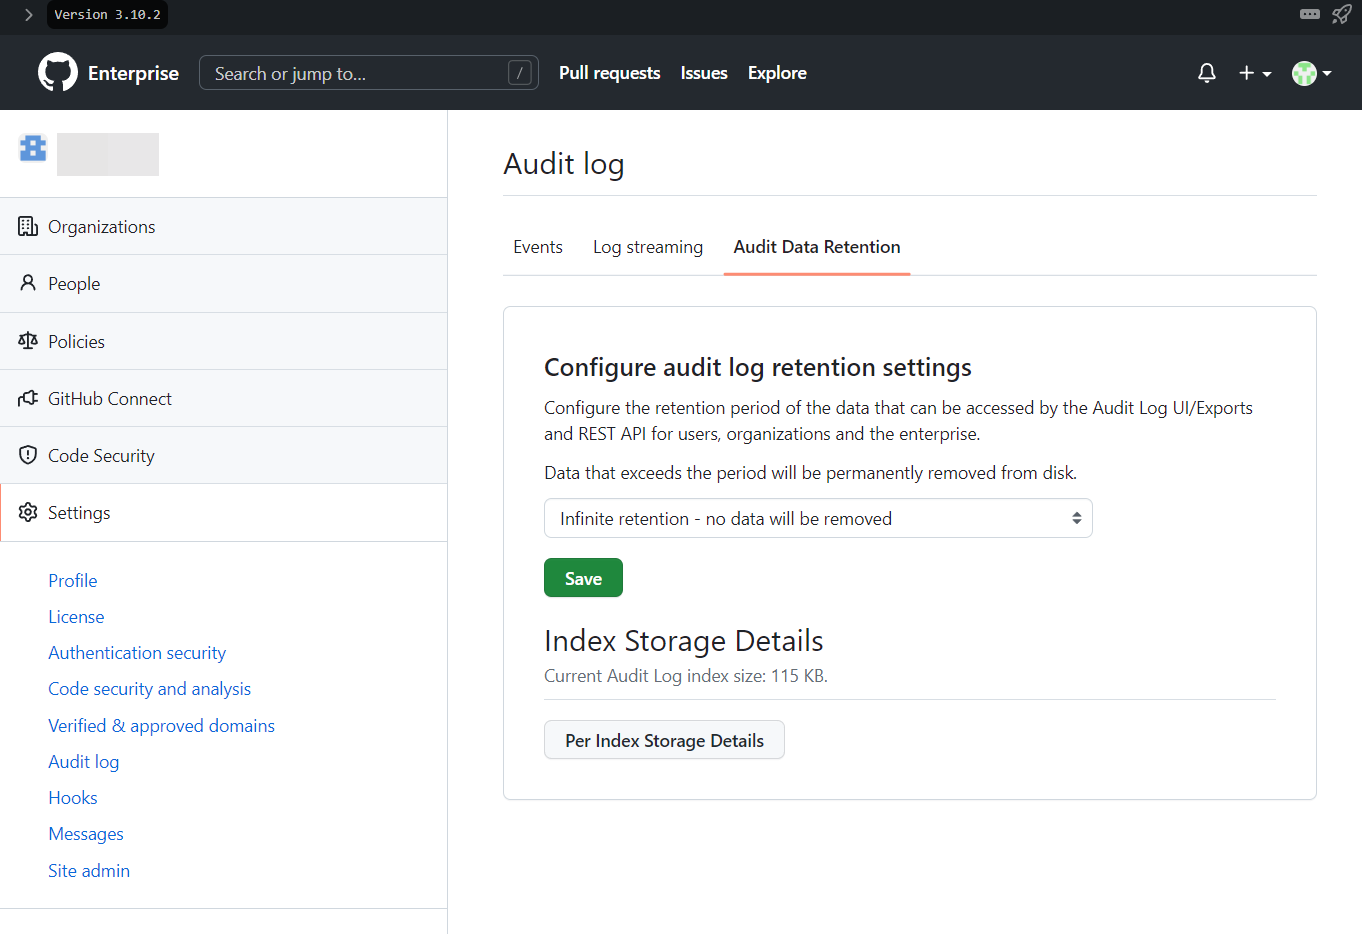Viewport: 1362px width, 934px height.
Task: Open People in the sidebar
Action: [x=223, y=284]
